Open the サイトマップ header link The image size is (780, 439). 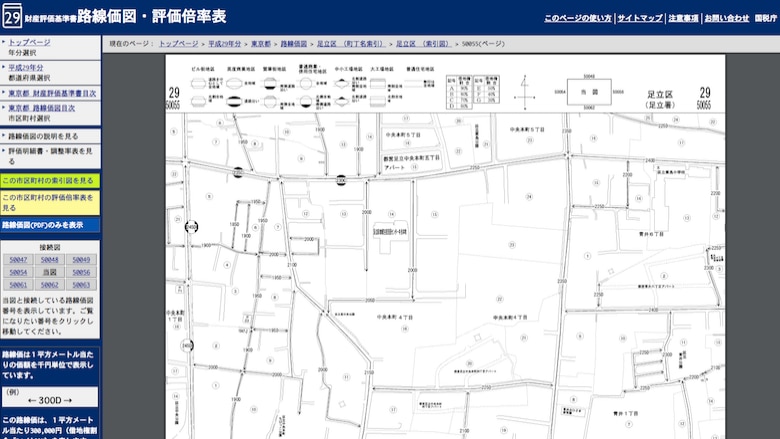click(640, 18)
